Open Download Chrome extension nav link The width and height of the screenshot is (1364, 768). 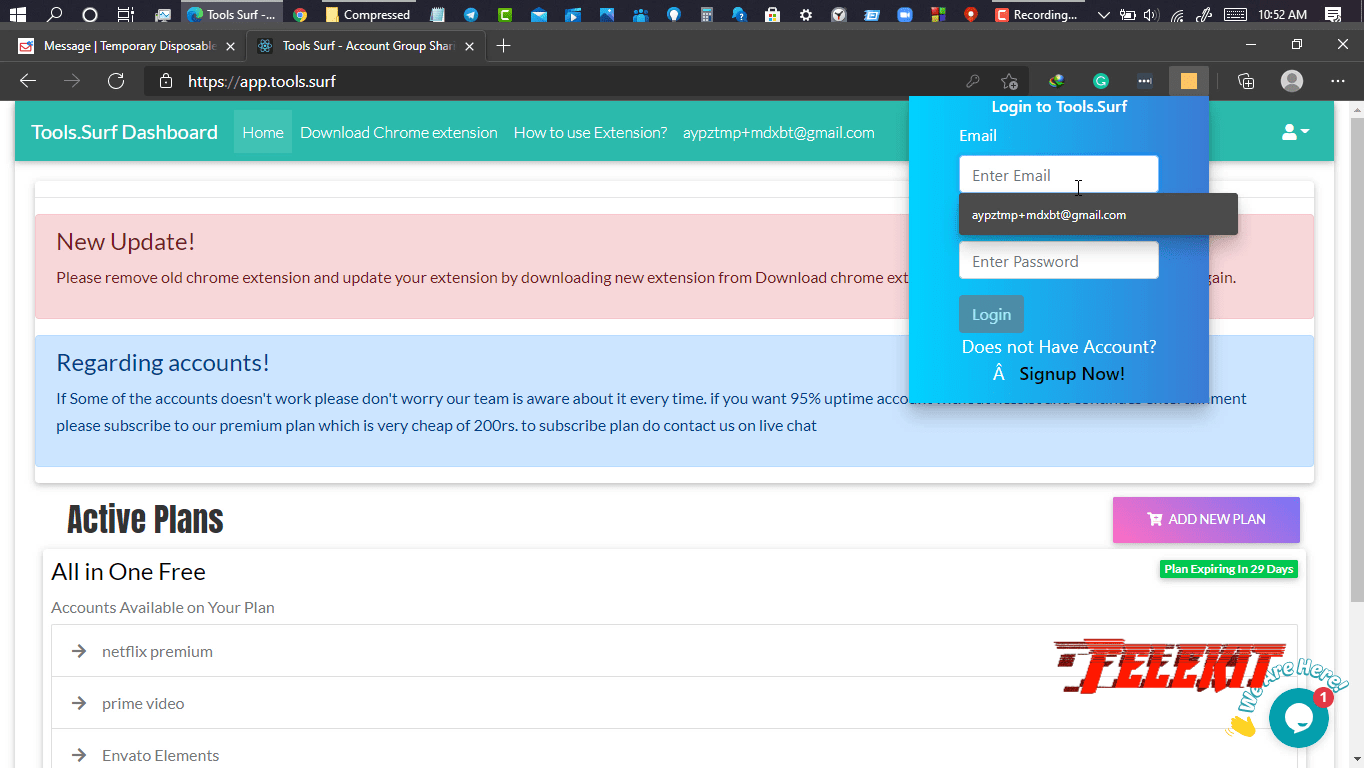point(399,132)
